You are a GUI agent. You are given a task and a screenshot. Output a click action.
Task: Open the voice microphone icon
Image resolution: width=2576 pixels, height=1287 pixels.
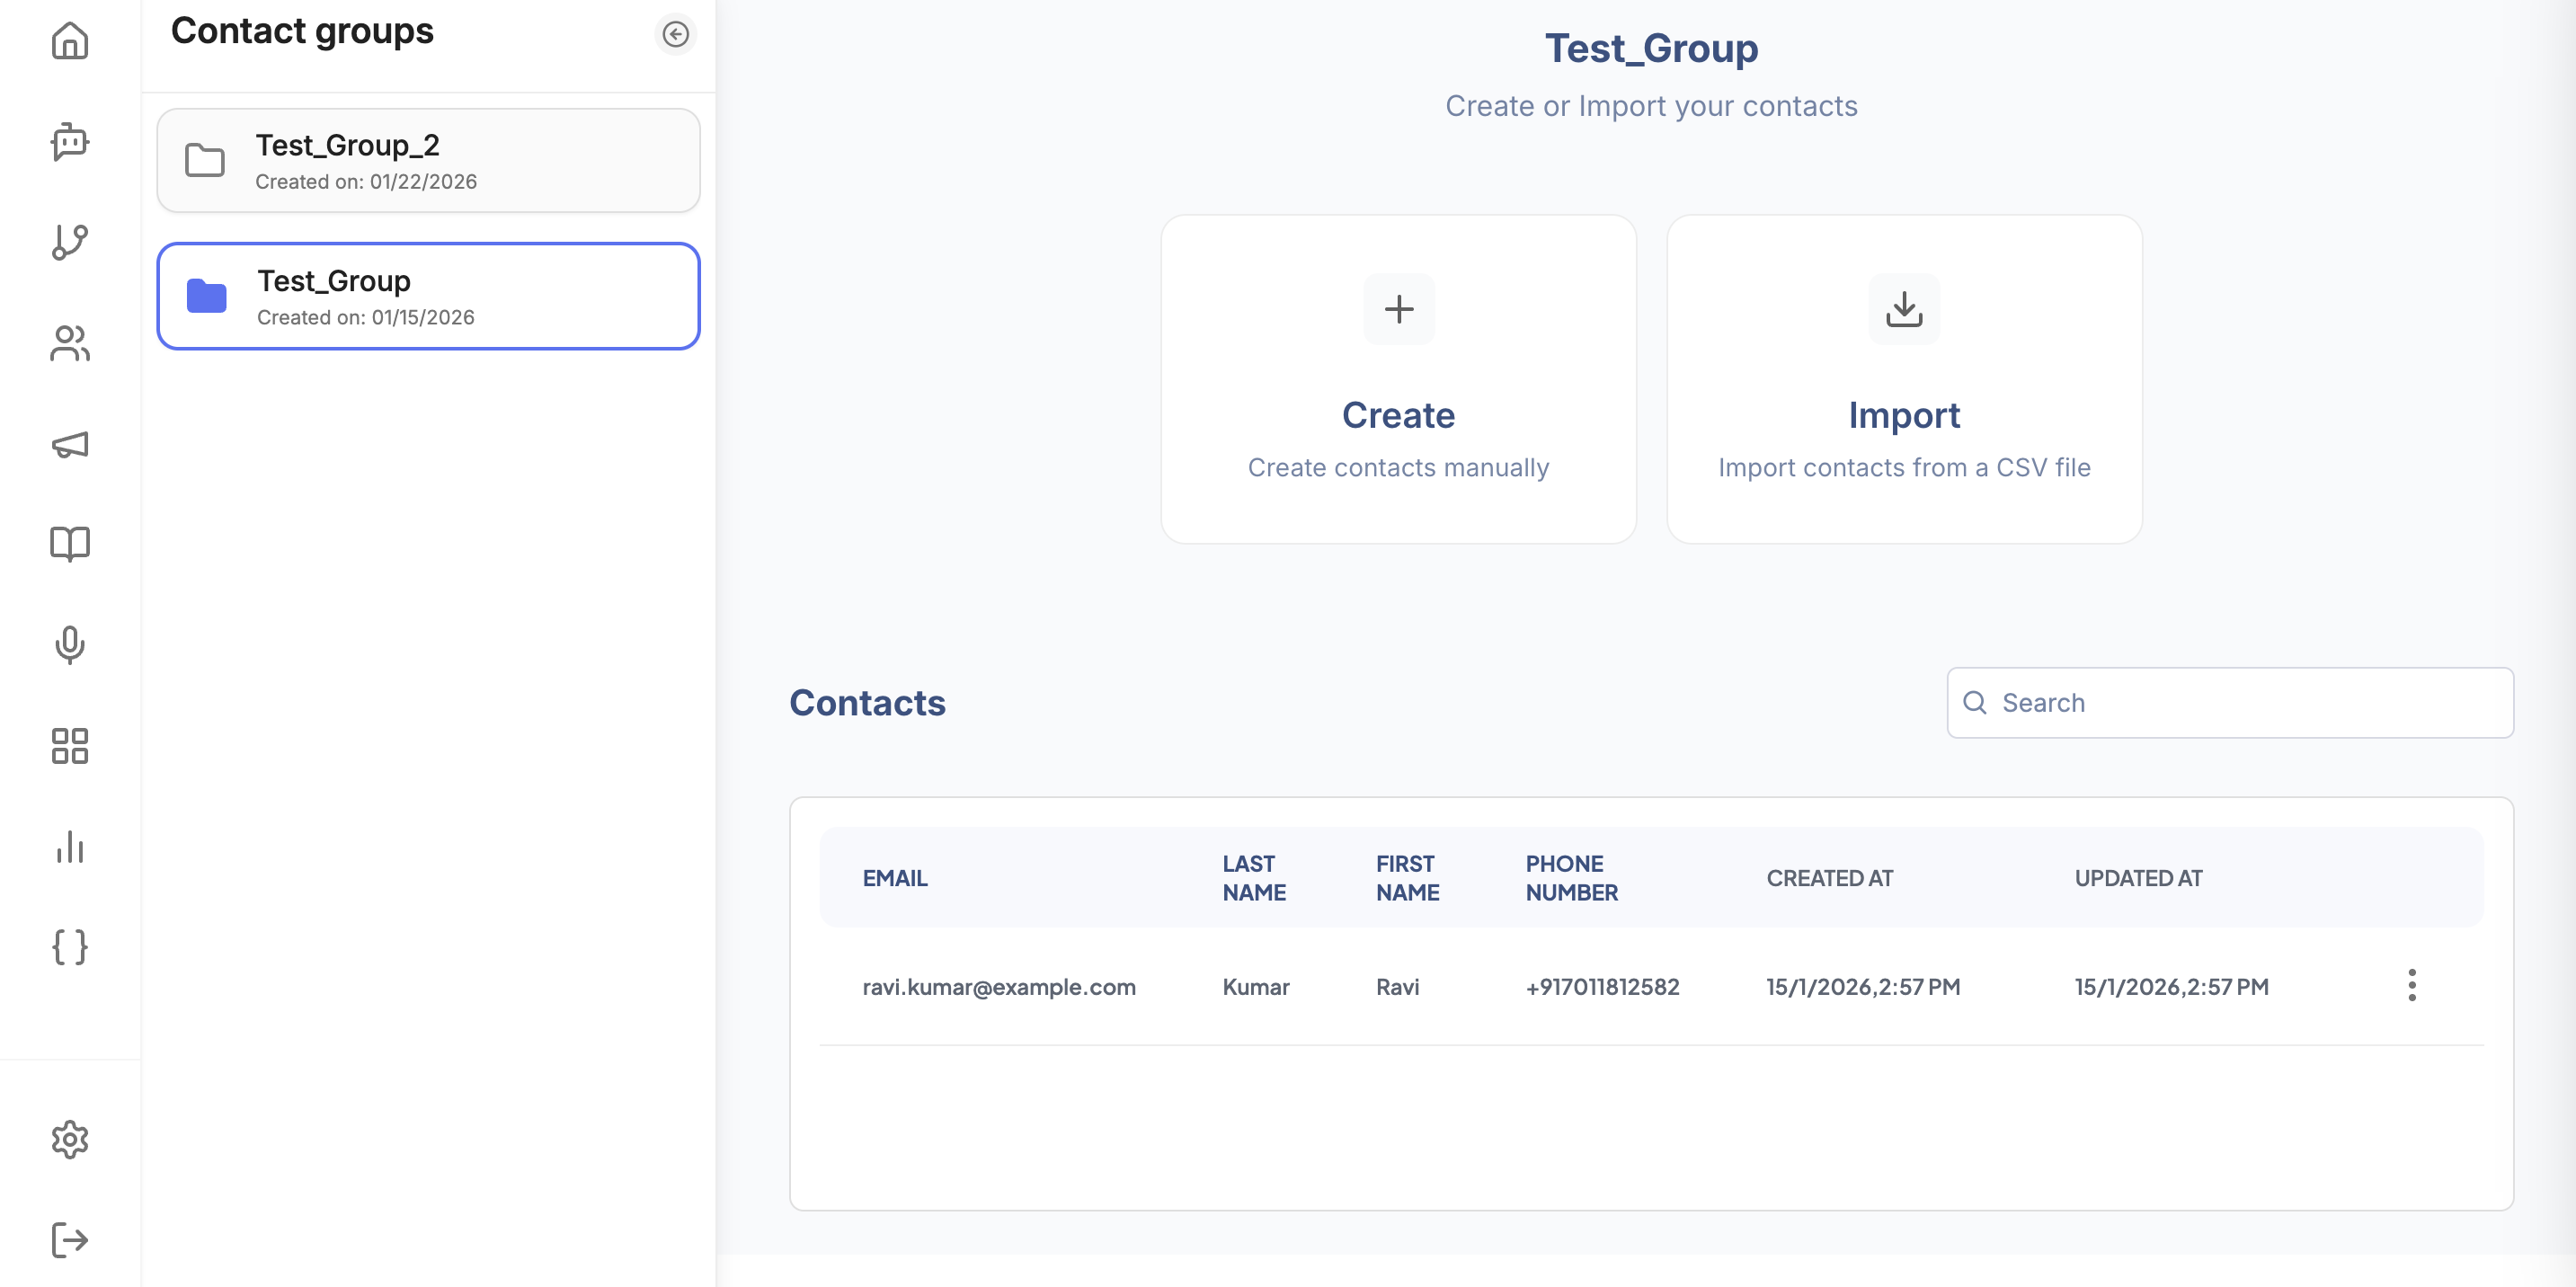point(69,645)
